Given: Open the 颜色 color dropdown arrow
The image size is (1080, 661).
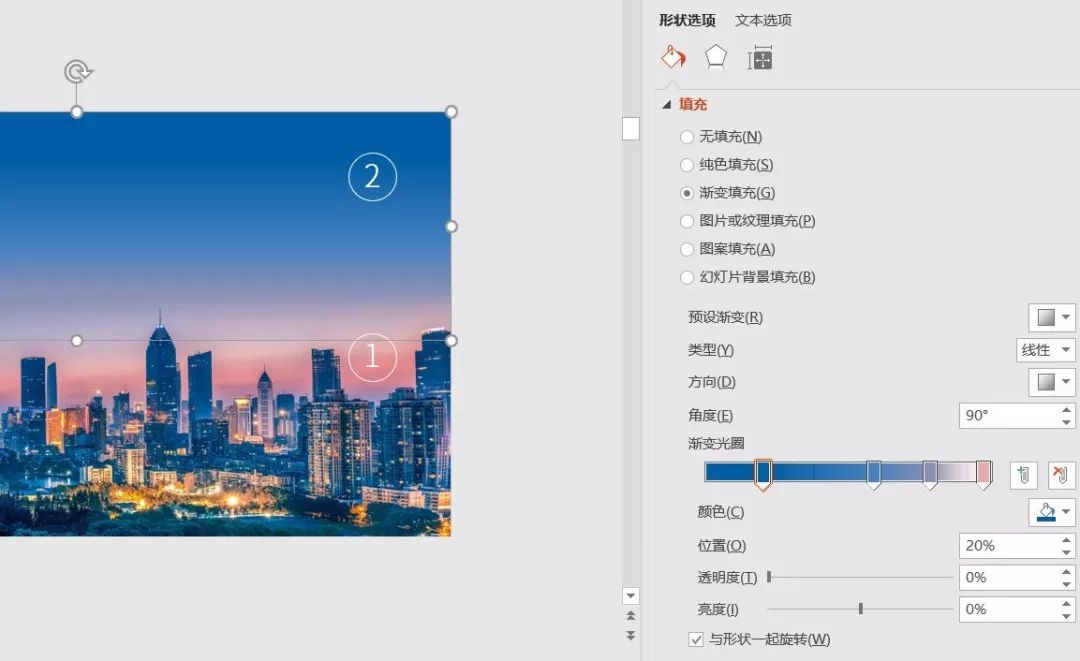Looking at the screenshot, I should tap(1066, 512).
